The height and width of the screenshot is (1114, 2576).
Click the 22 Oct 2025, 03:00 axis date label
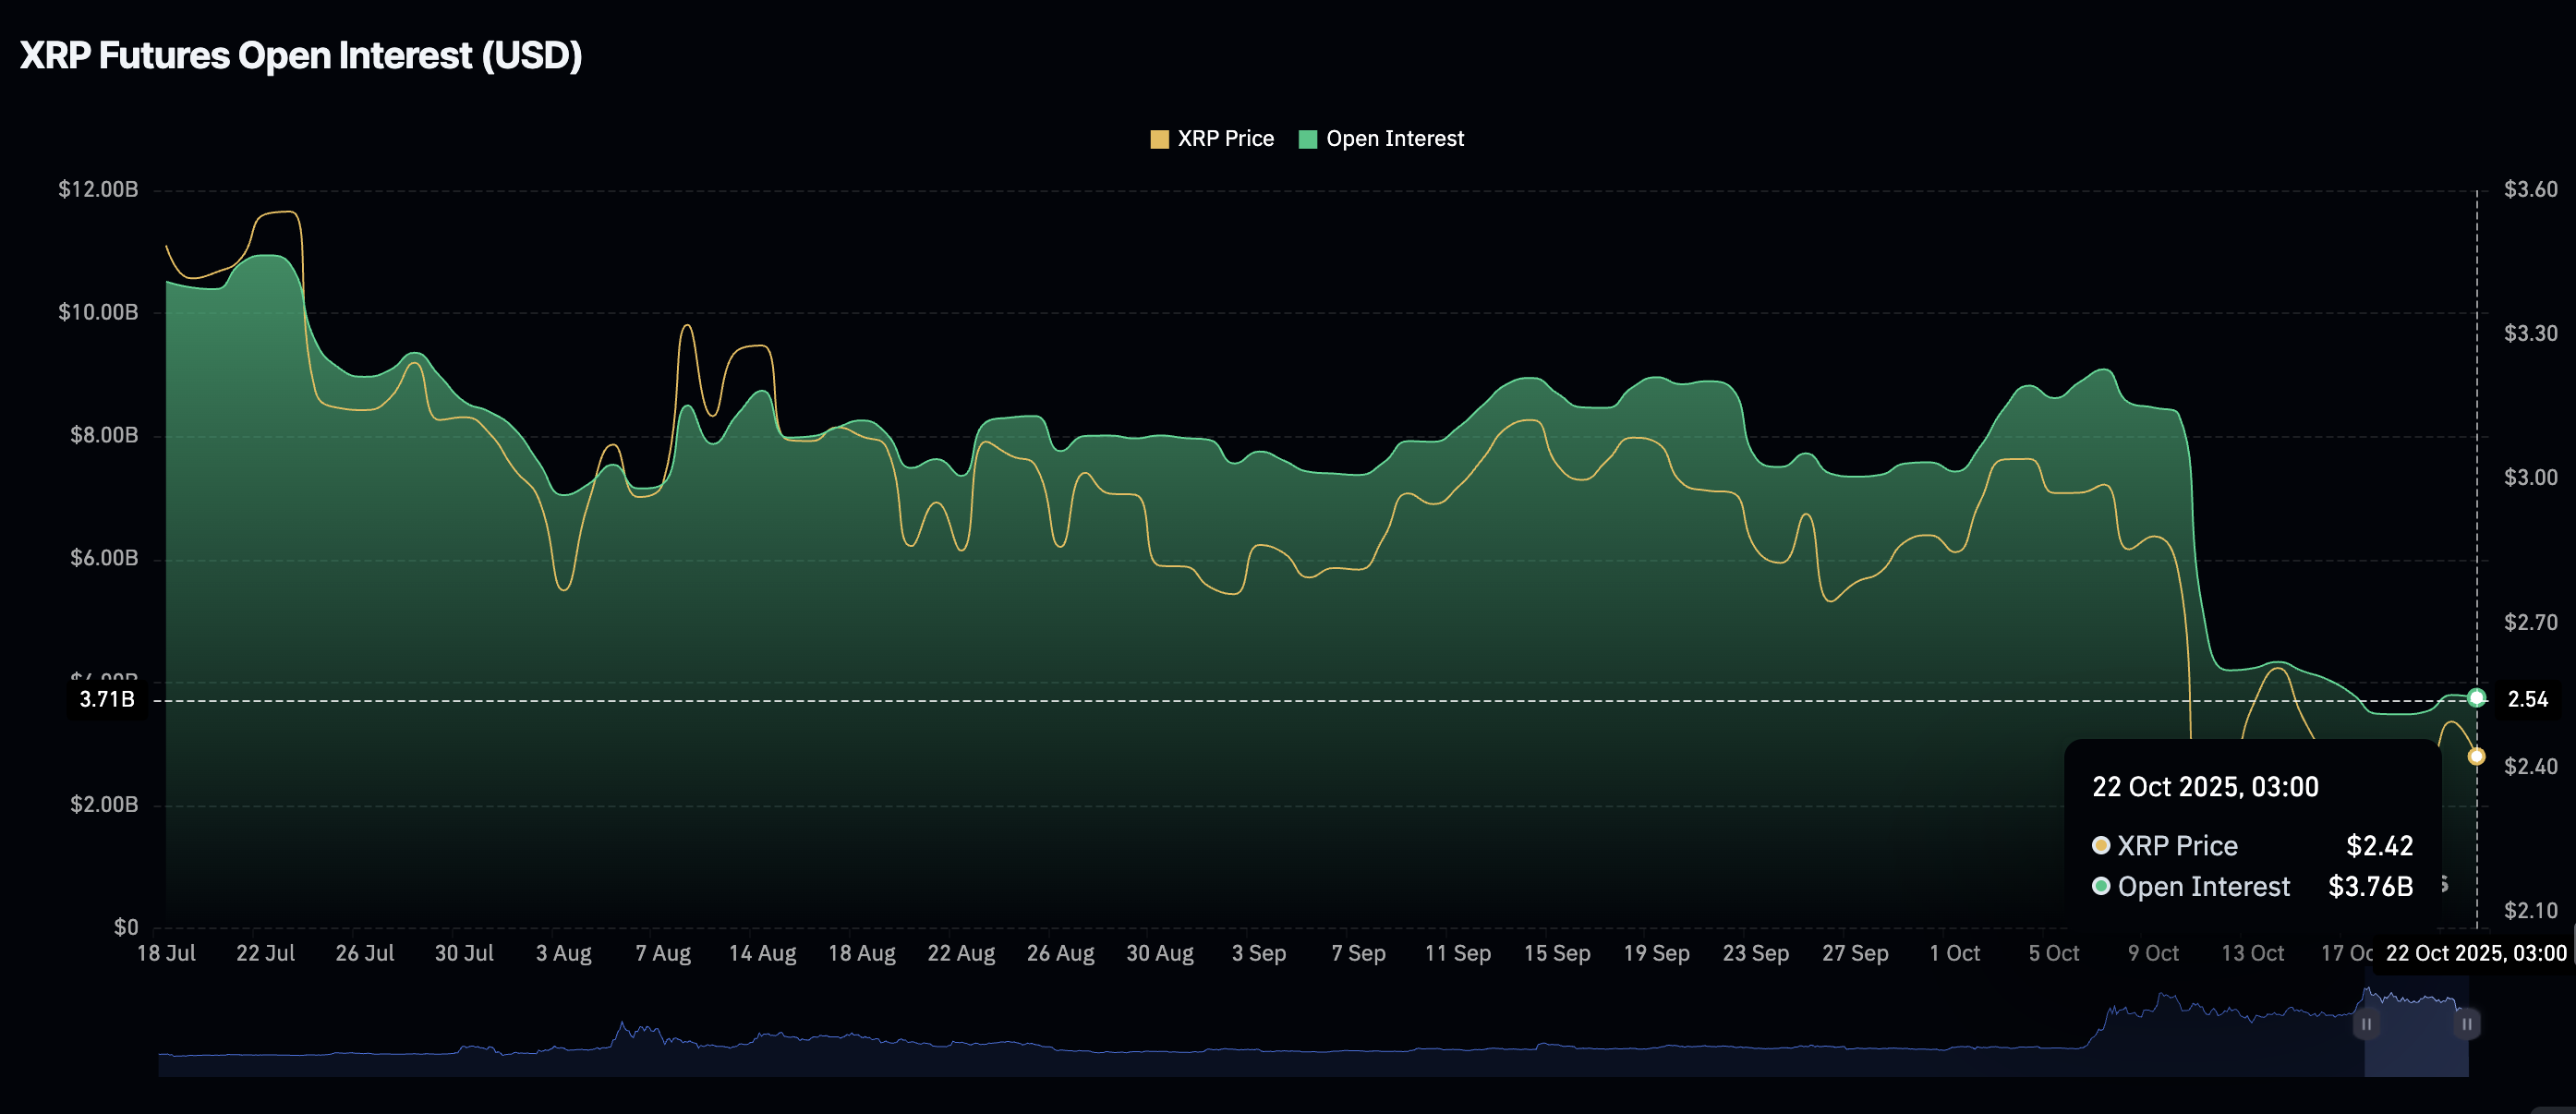[x=2475, y=953]
